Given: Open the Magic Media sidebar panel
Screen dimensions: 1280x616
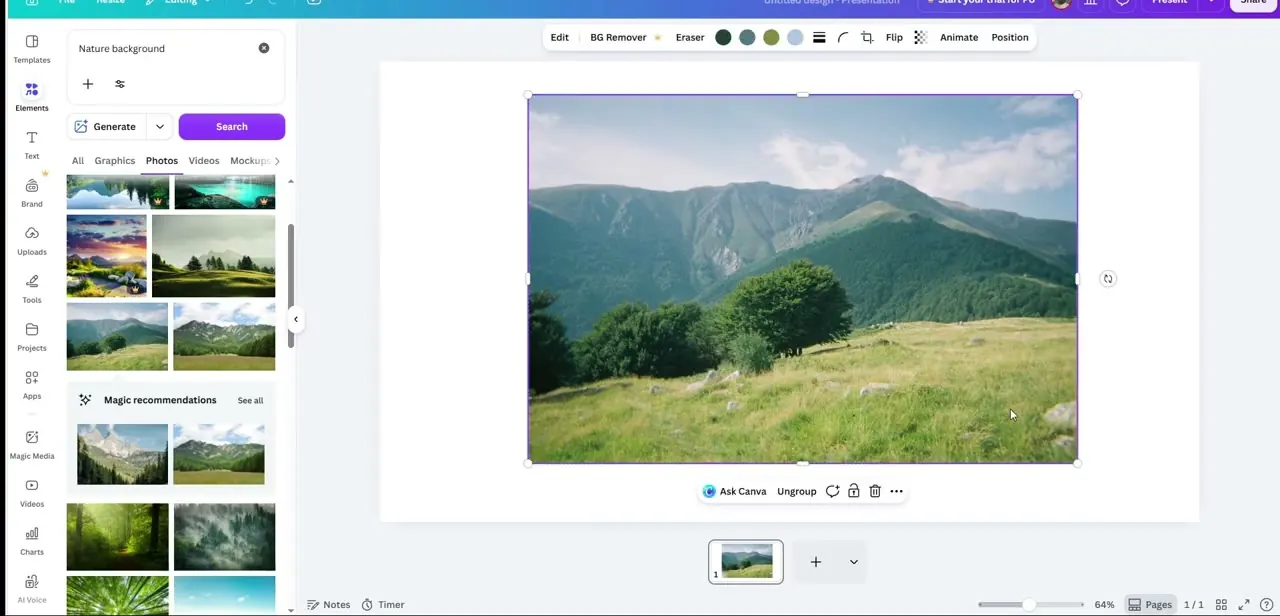Looking at the screenshot, I should tap(31, 444).
